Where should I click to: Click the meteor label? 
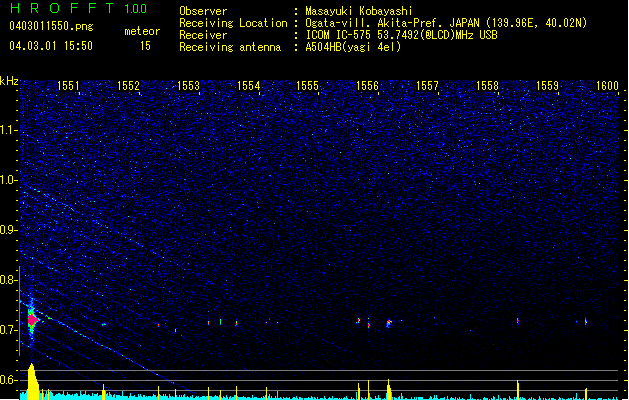[142, 31]
